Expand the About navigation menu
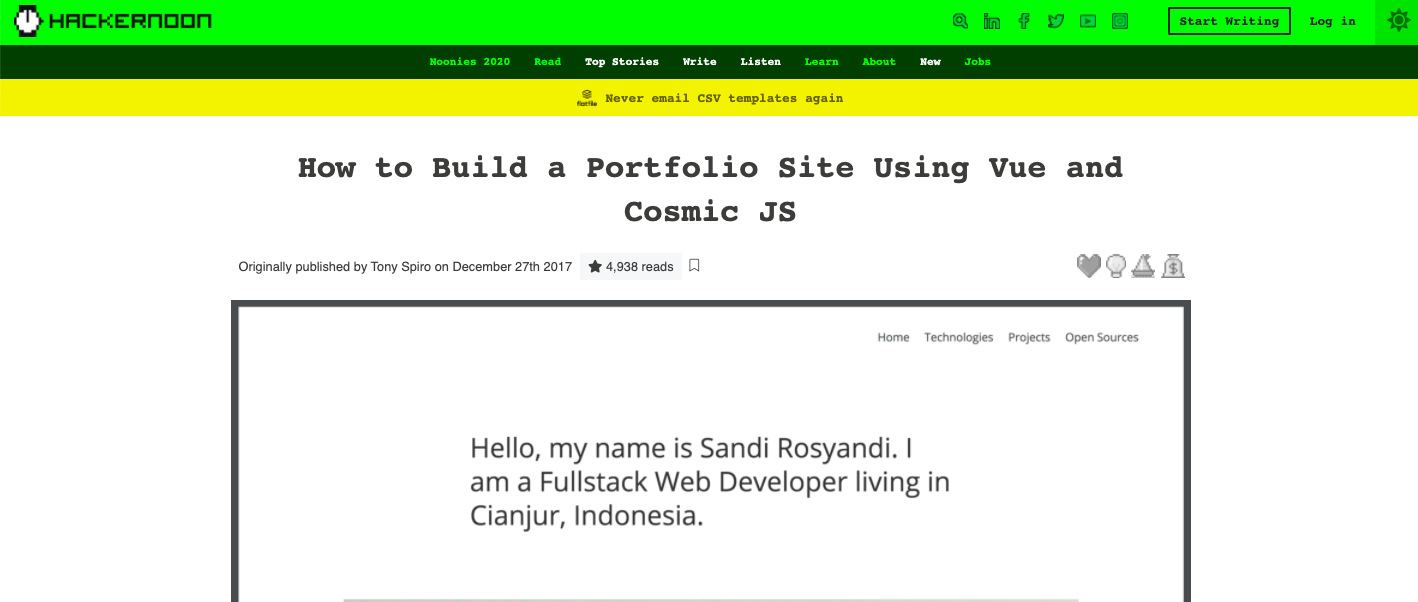The height and width of the screenshot is (602, 1418). (x=879, y=62)
